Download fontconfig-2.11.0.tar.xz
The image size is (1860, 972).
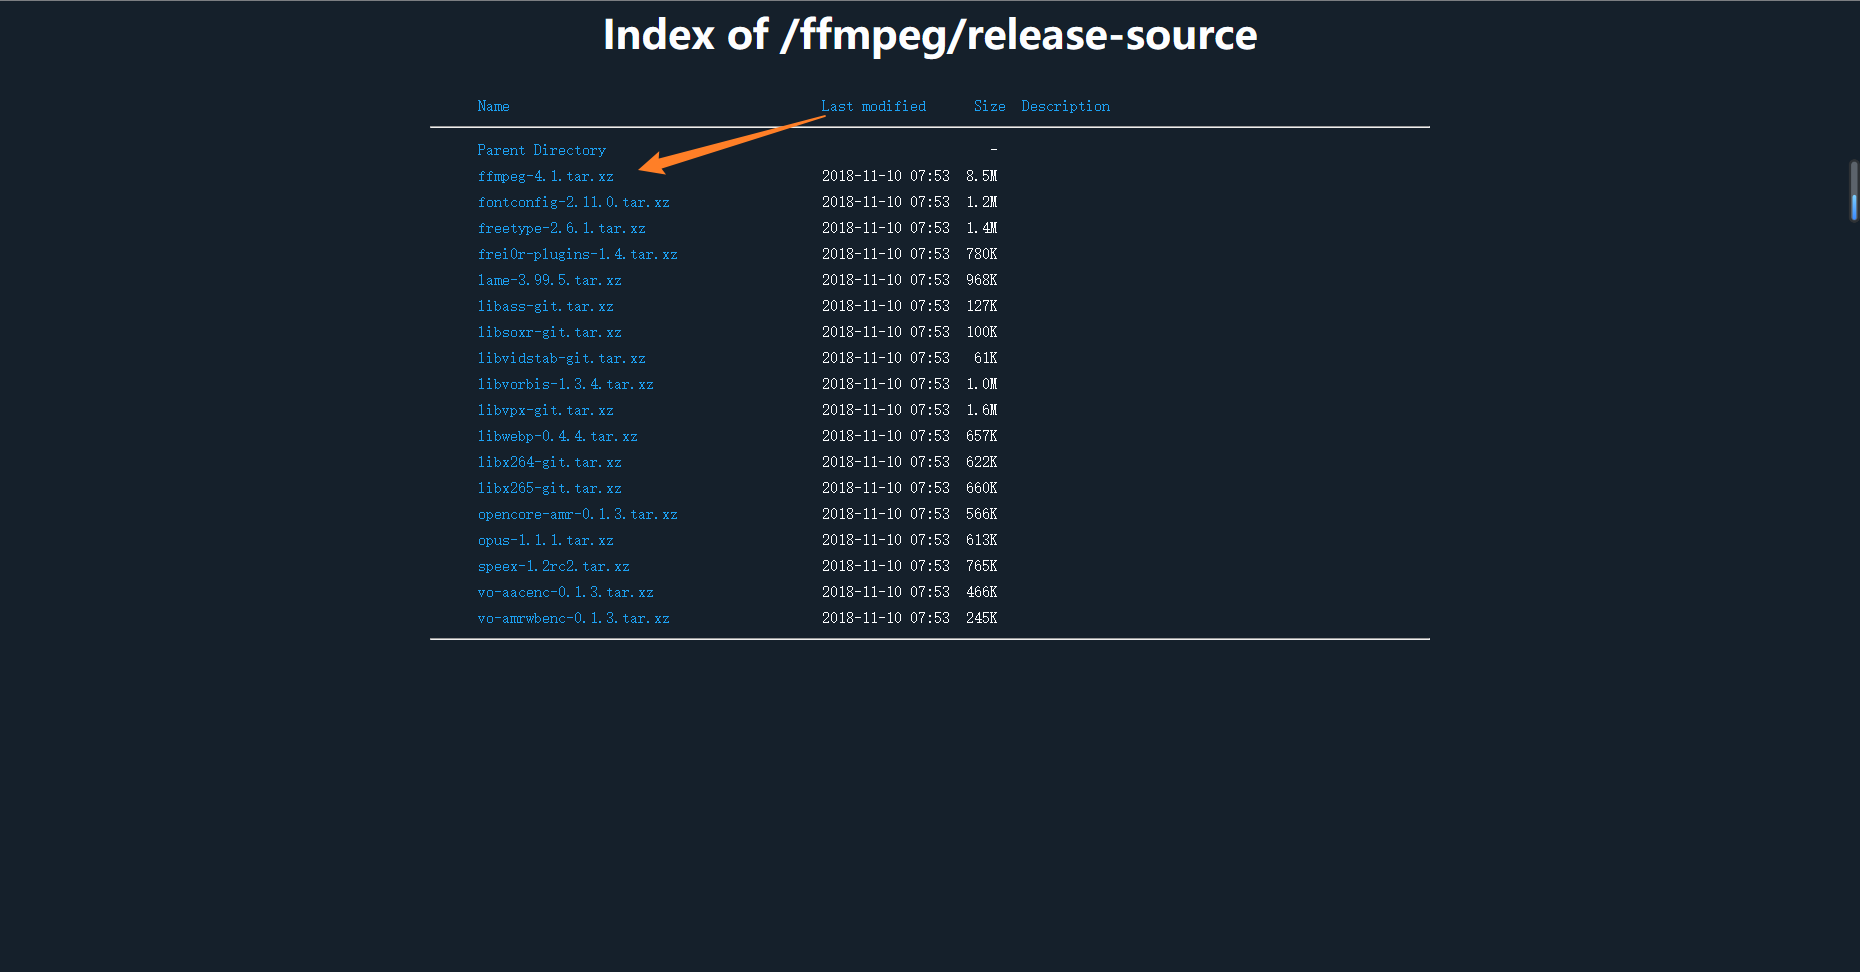pyautogui.click(x=574, y=202)
